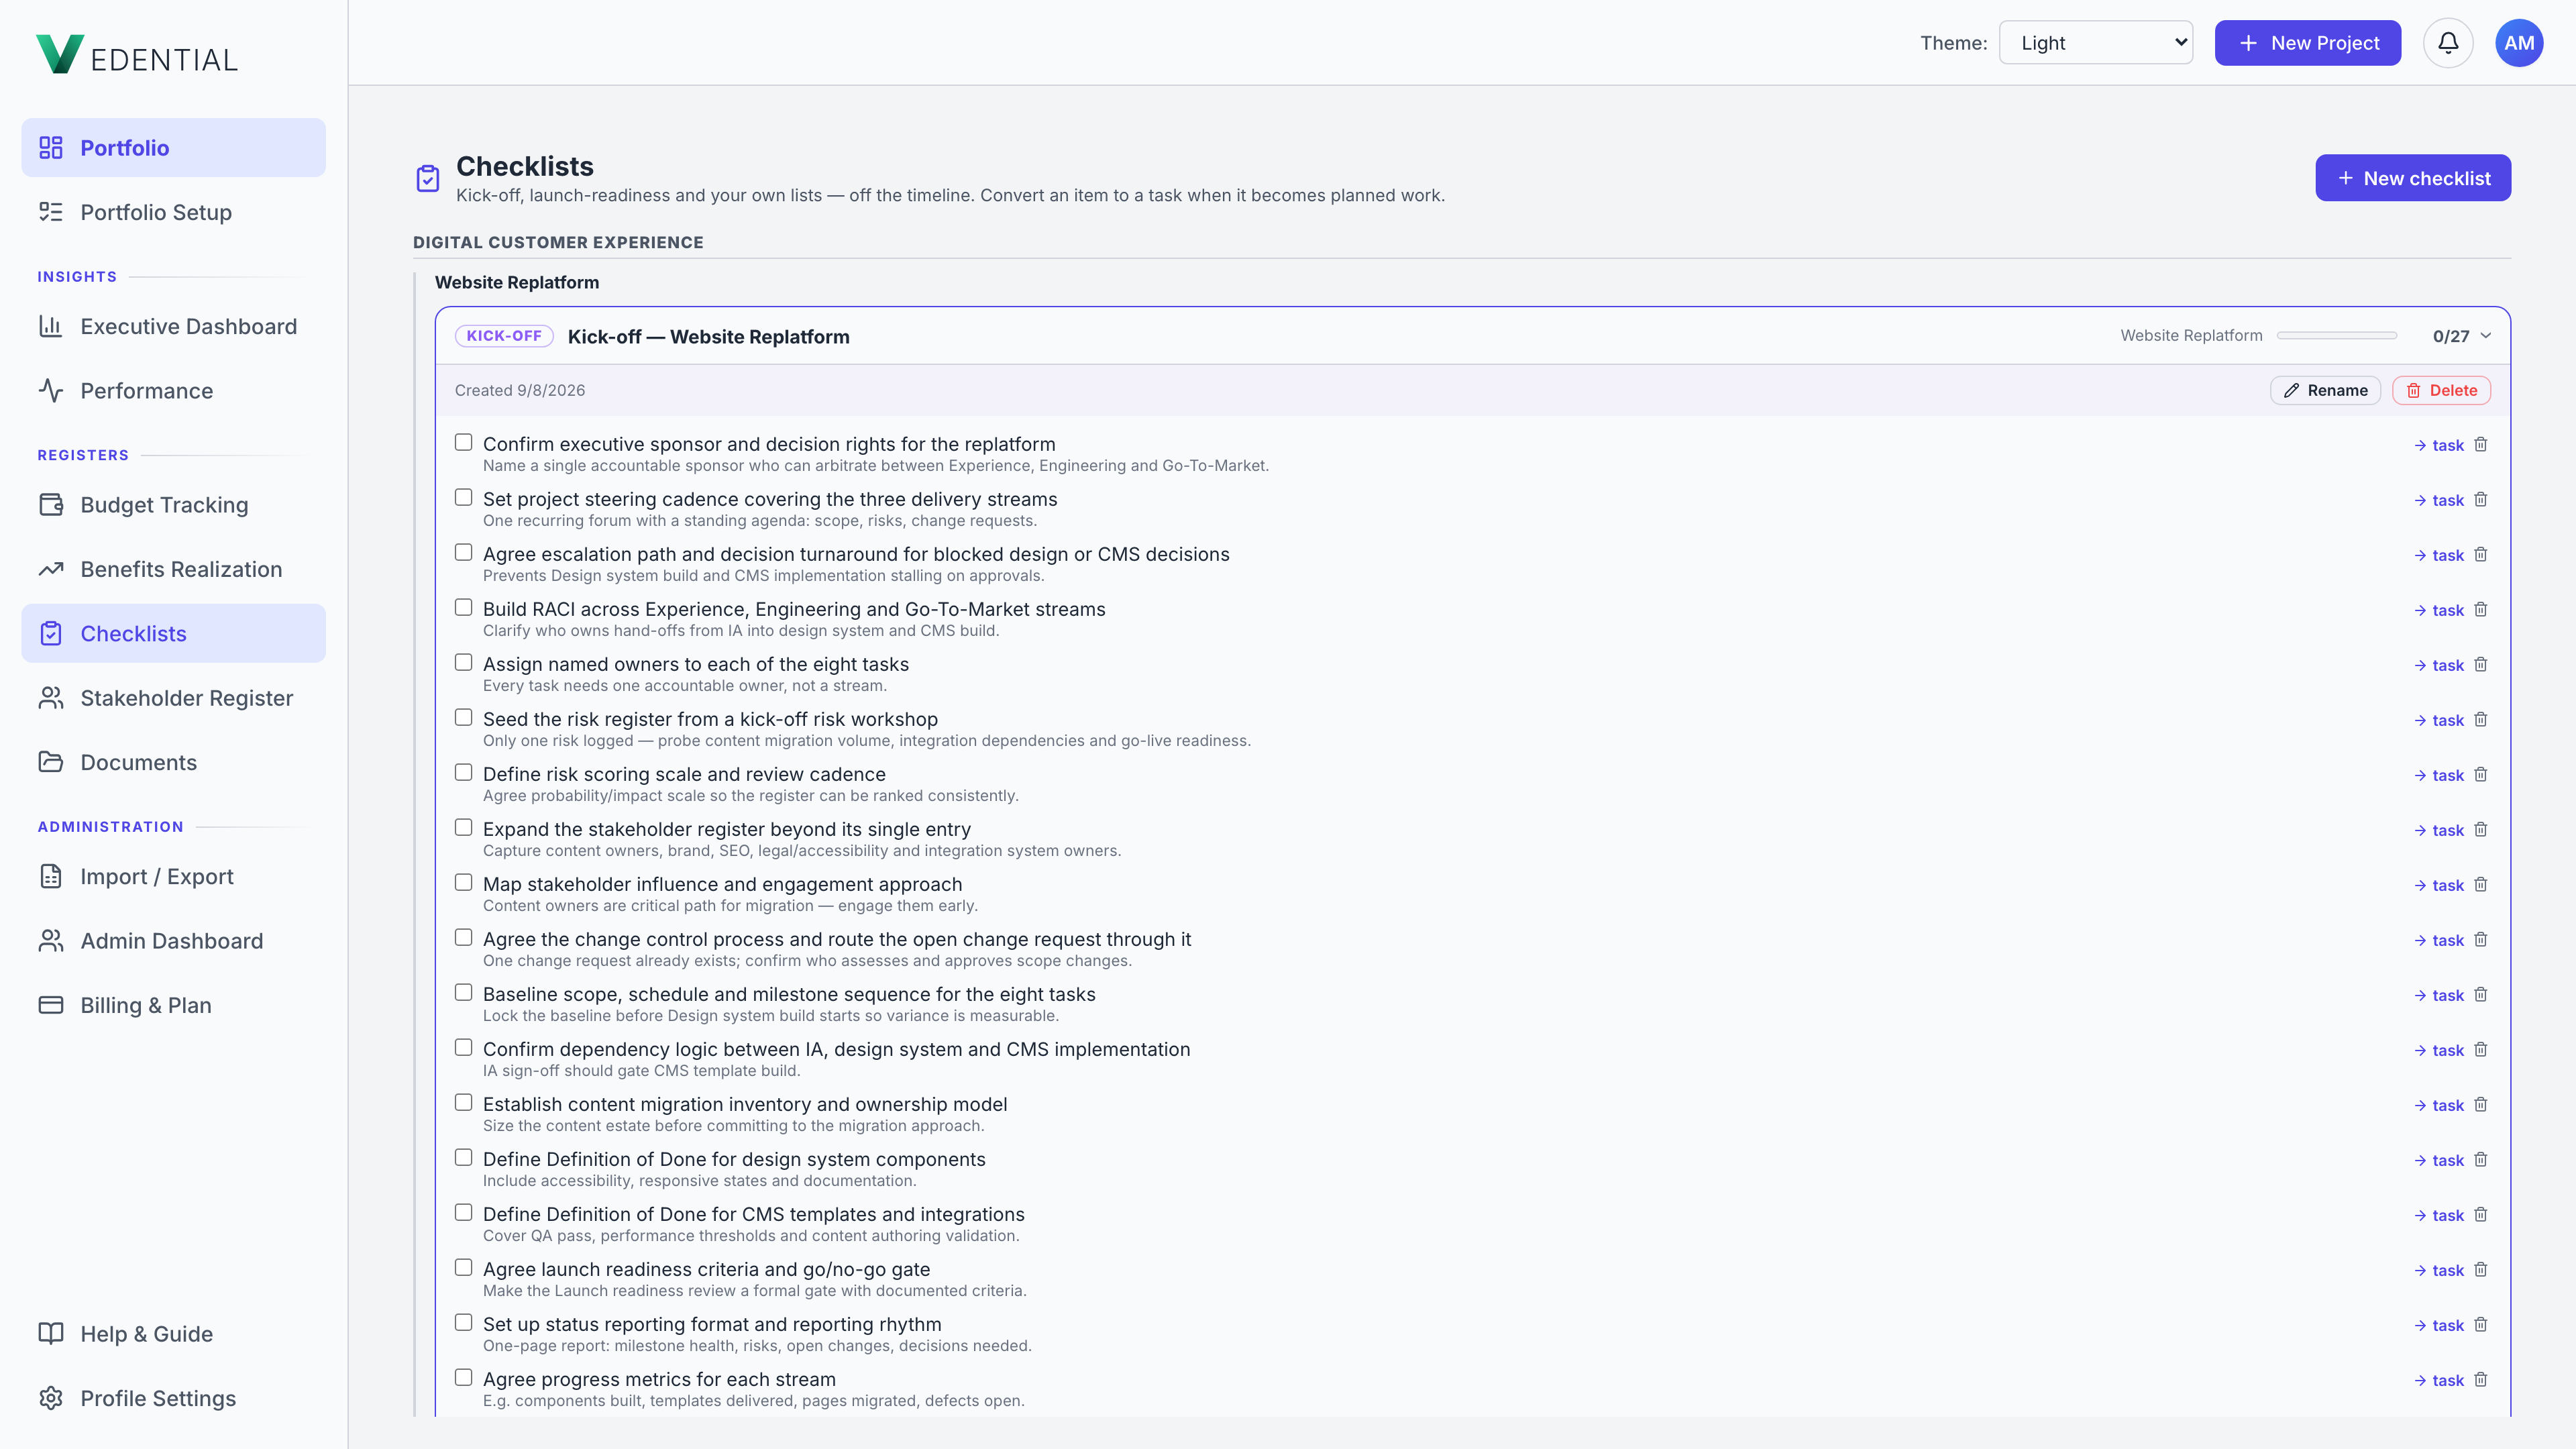The width and height of the screenshot is (2576, 1449).
Task: Delete the 'Confirm executive sponsor' item via trash icon
Action: (2481, 445)
